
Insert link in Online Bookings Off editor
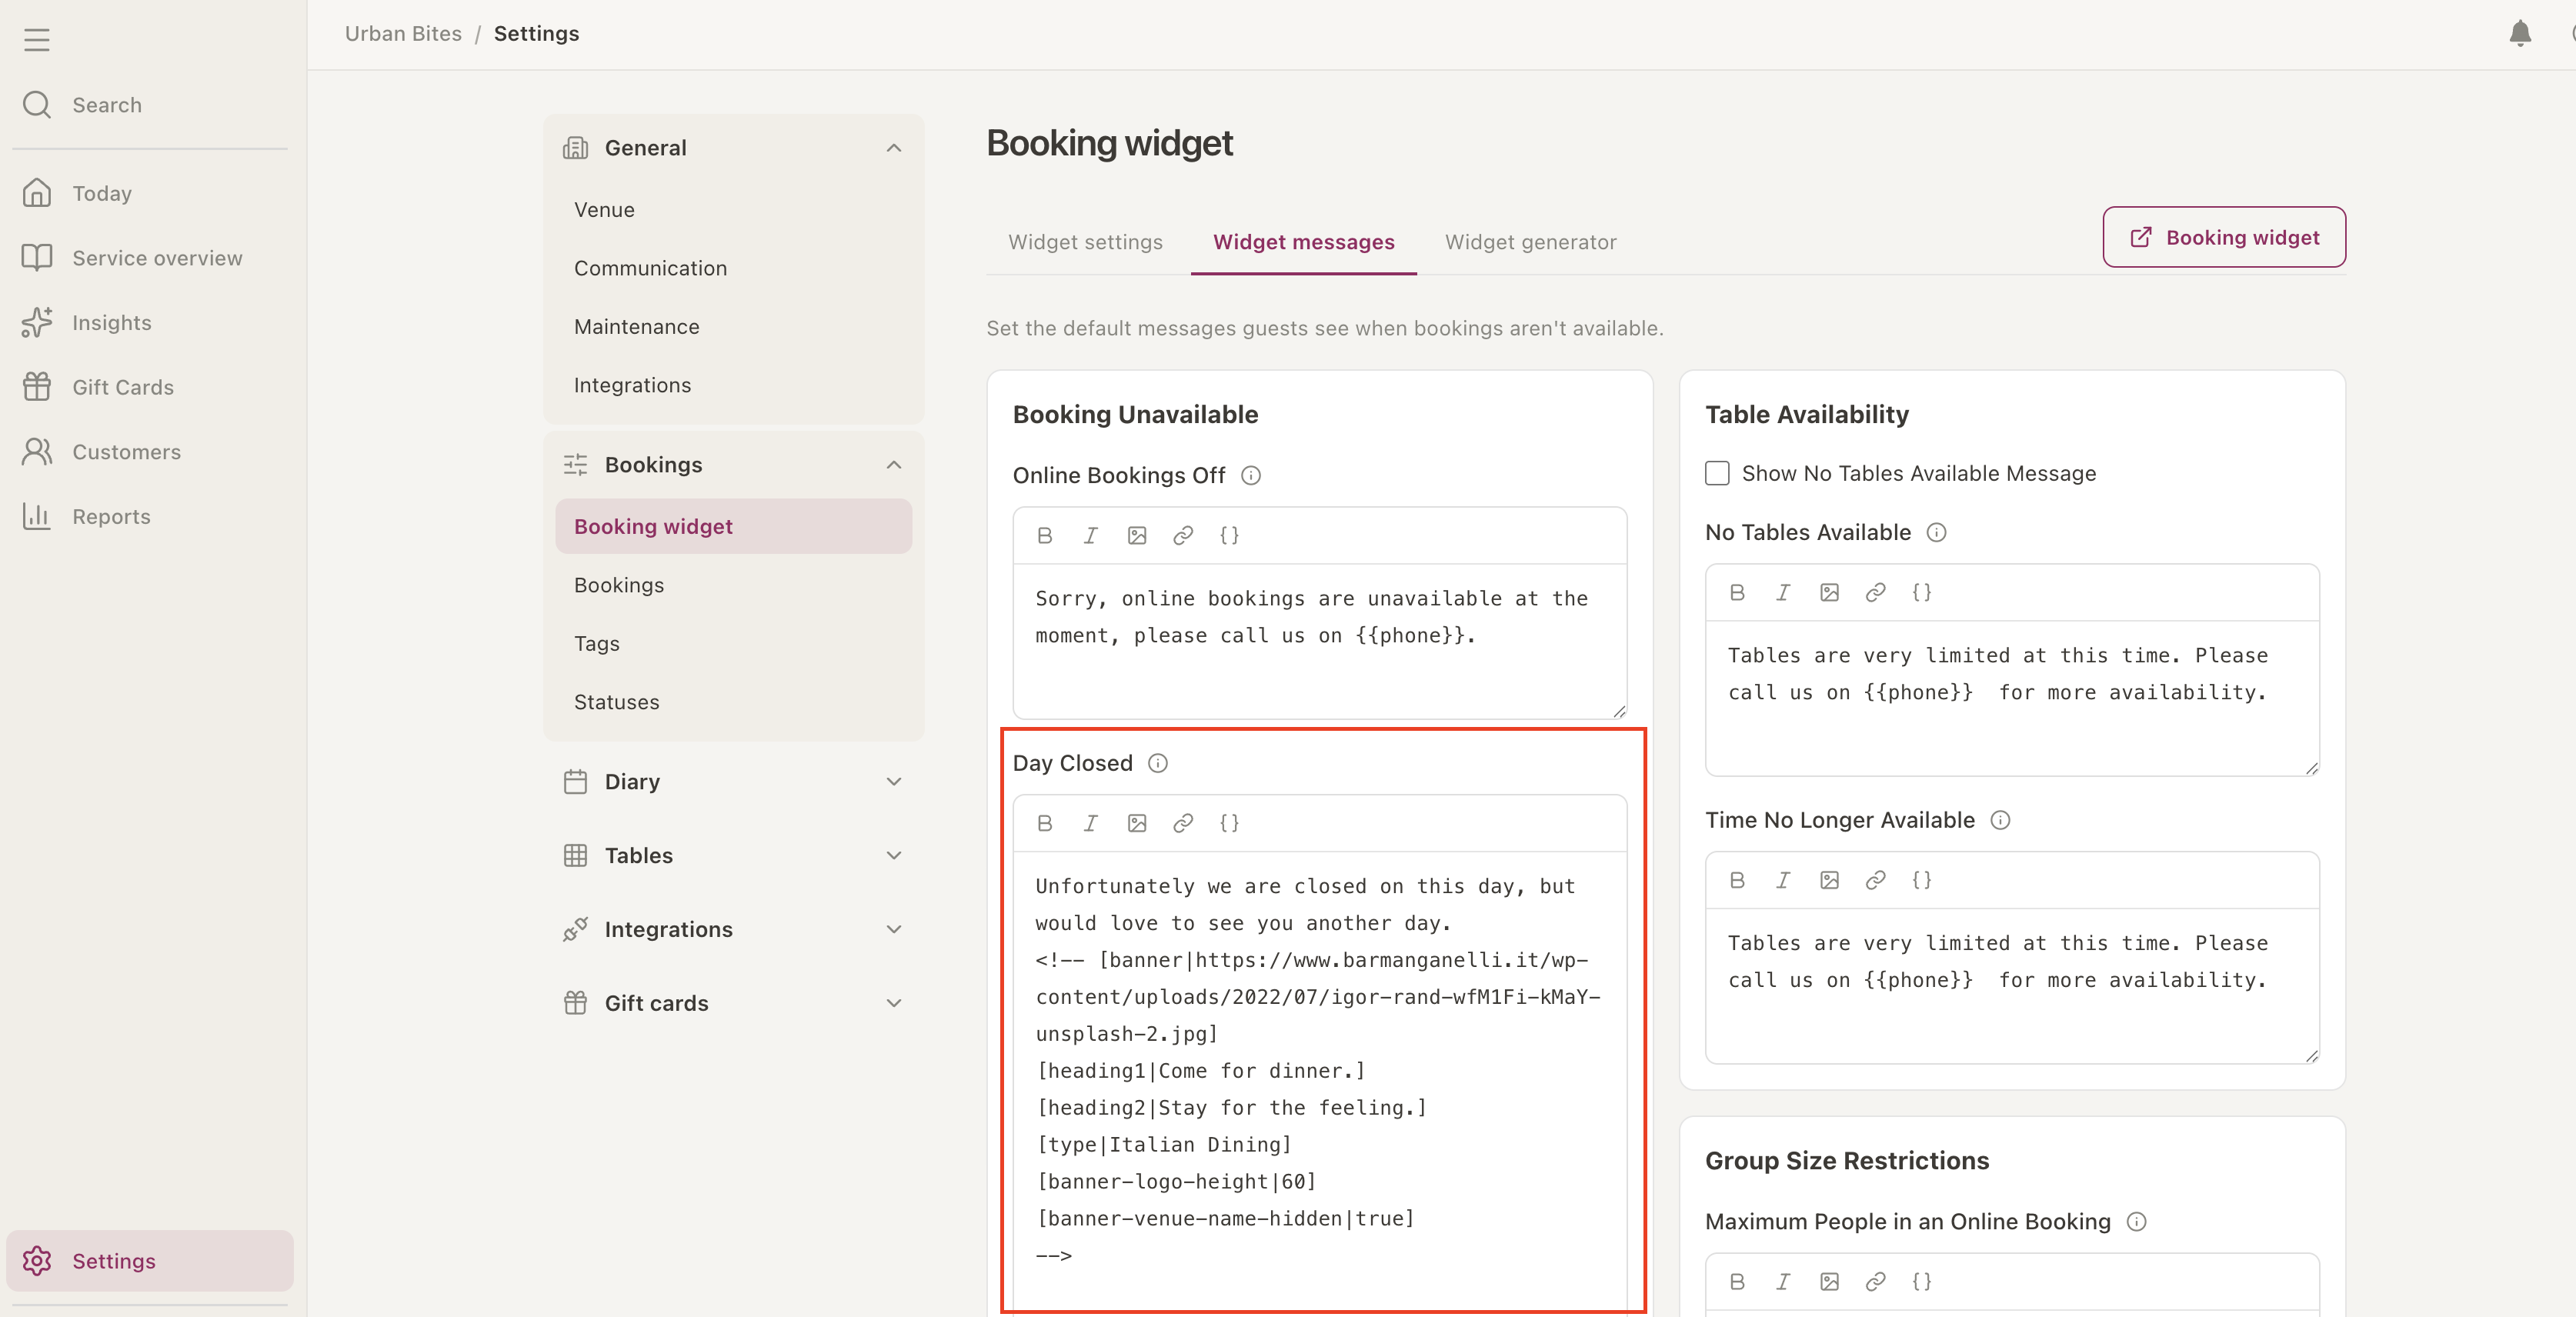[x=1183, y=536]
